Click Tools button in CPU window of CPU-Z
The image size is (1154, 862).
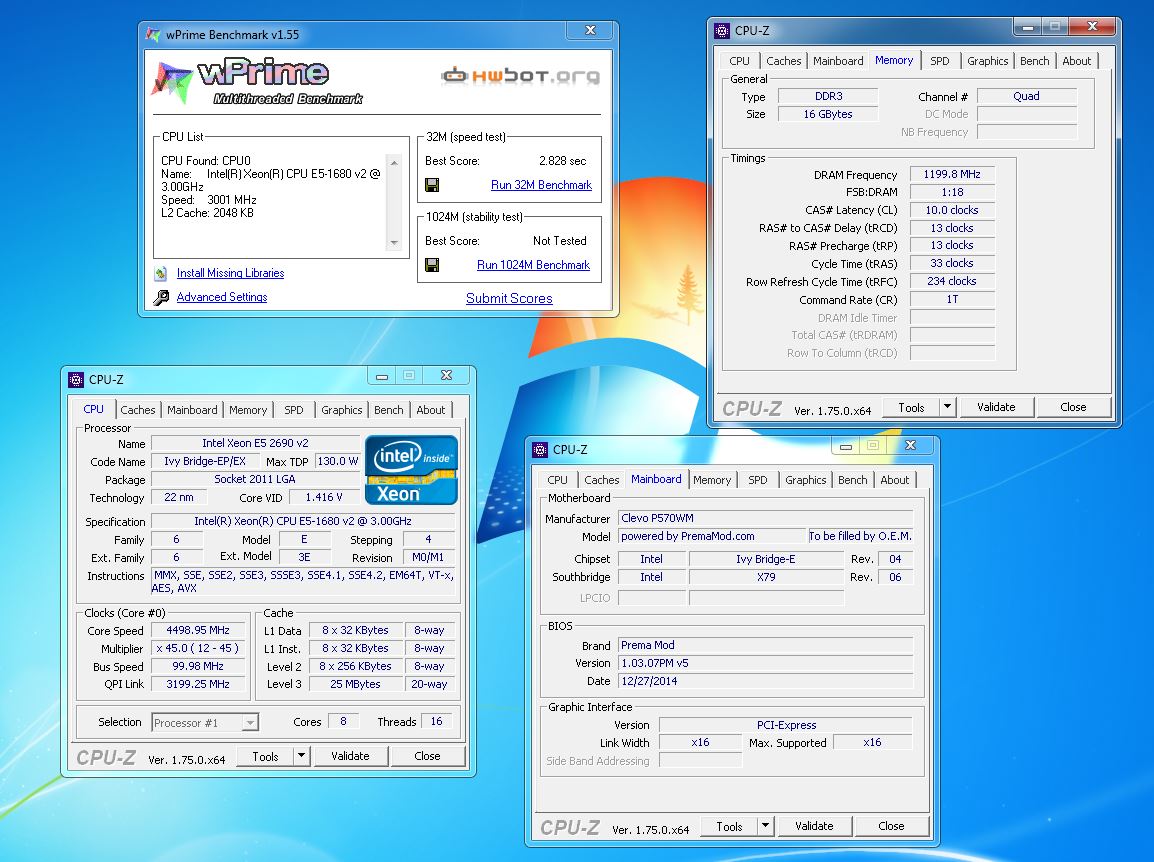(266, 756)
